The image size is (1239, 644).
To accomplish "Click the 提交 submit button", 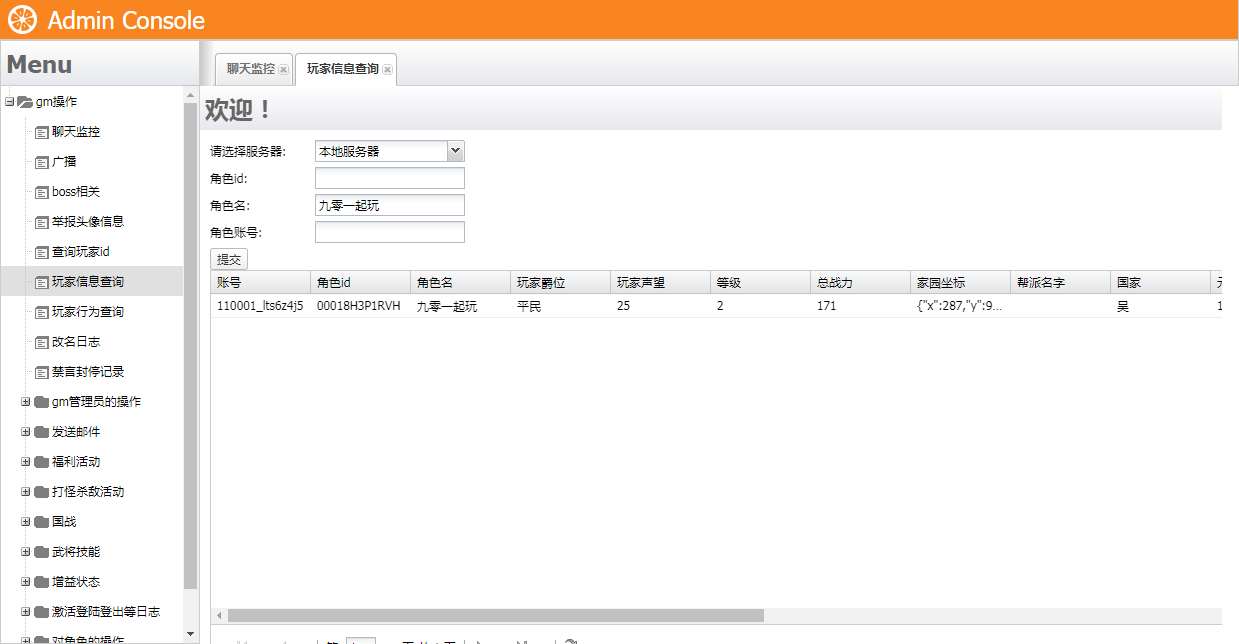I will (x=228, y=258).
